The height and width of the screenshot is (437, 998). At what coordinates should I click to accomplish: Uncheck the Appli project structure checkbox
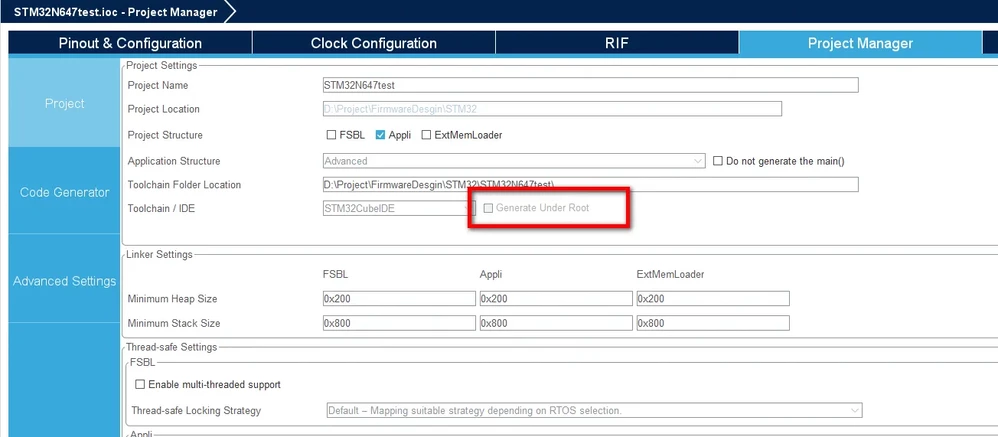(380, 135)
